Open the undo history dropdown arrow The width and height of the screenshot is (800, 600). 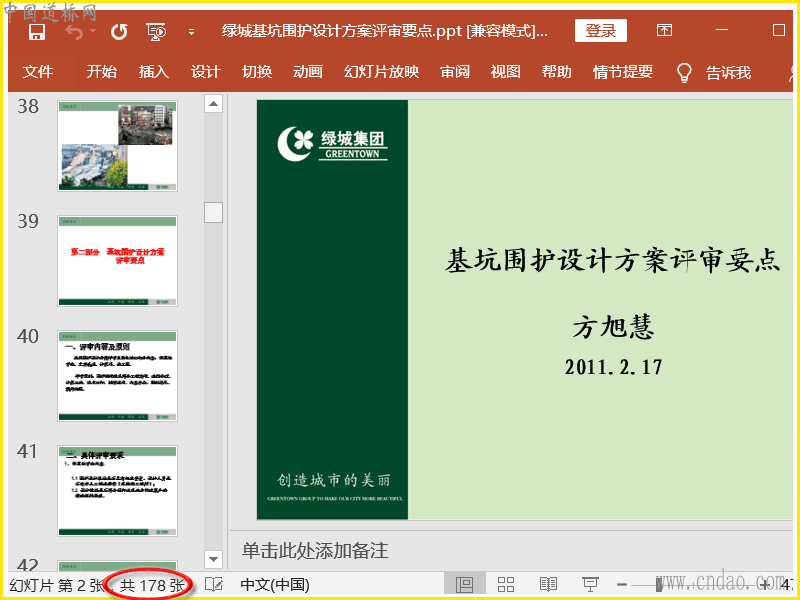pos(93,31)
